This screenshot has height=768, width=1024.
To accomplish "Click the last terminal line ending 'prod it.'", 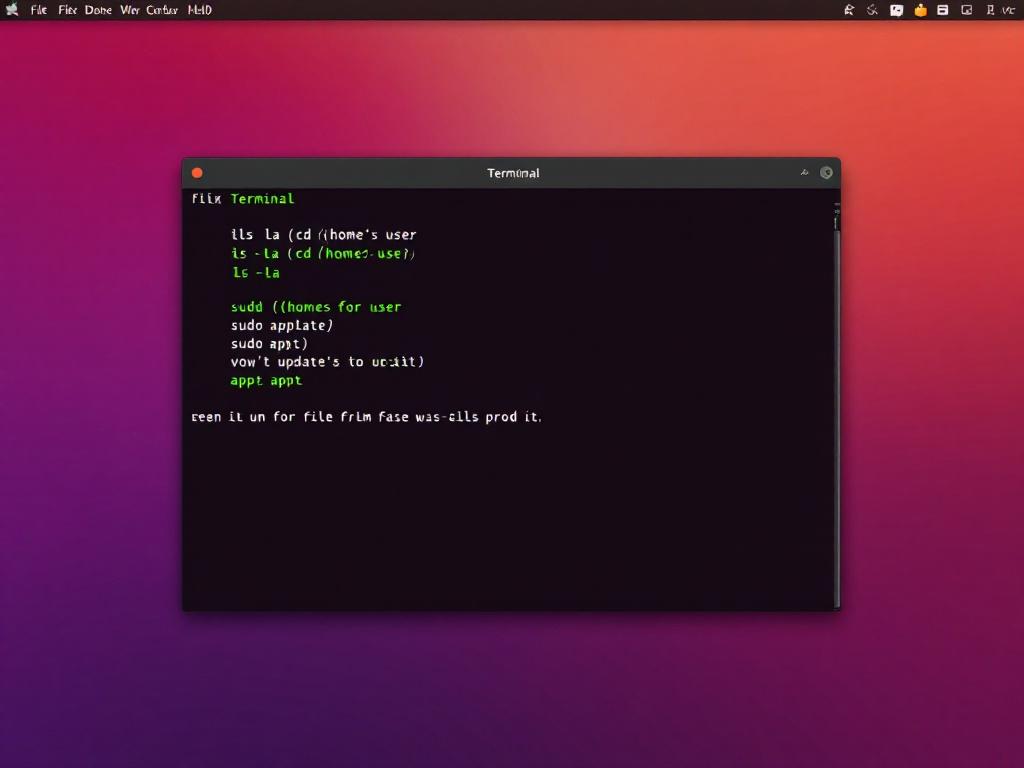I will (x=366, y=417).
